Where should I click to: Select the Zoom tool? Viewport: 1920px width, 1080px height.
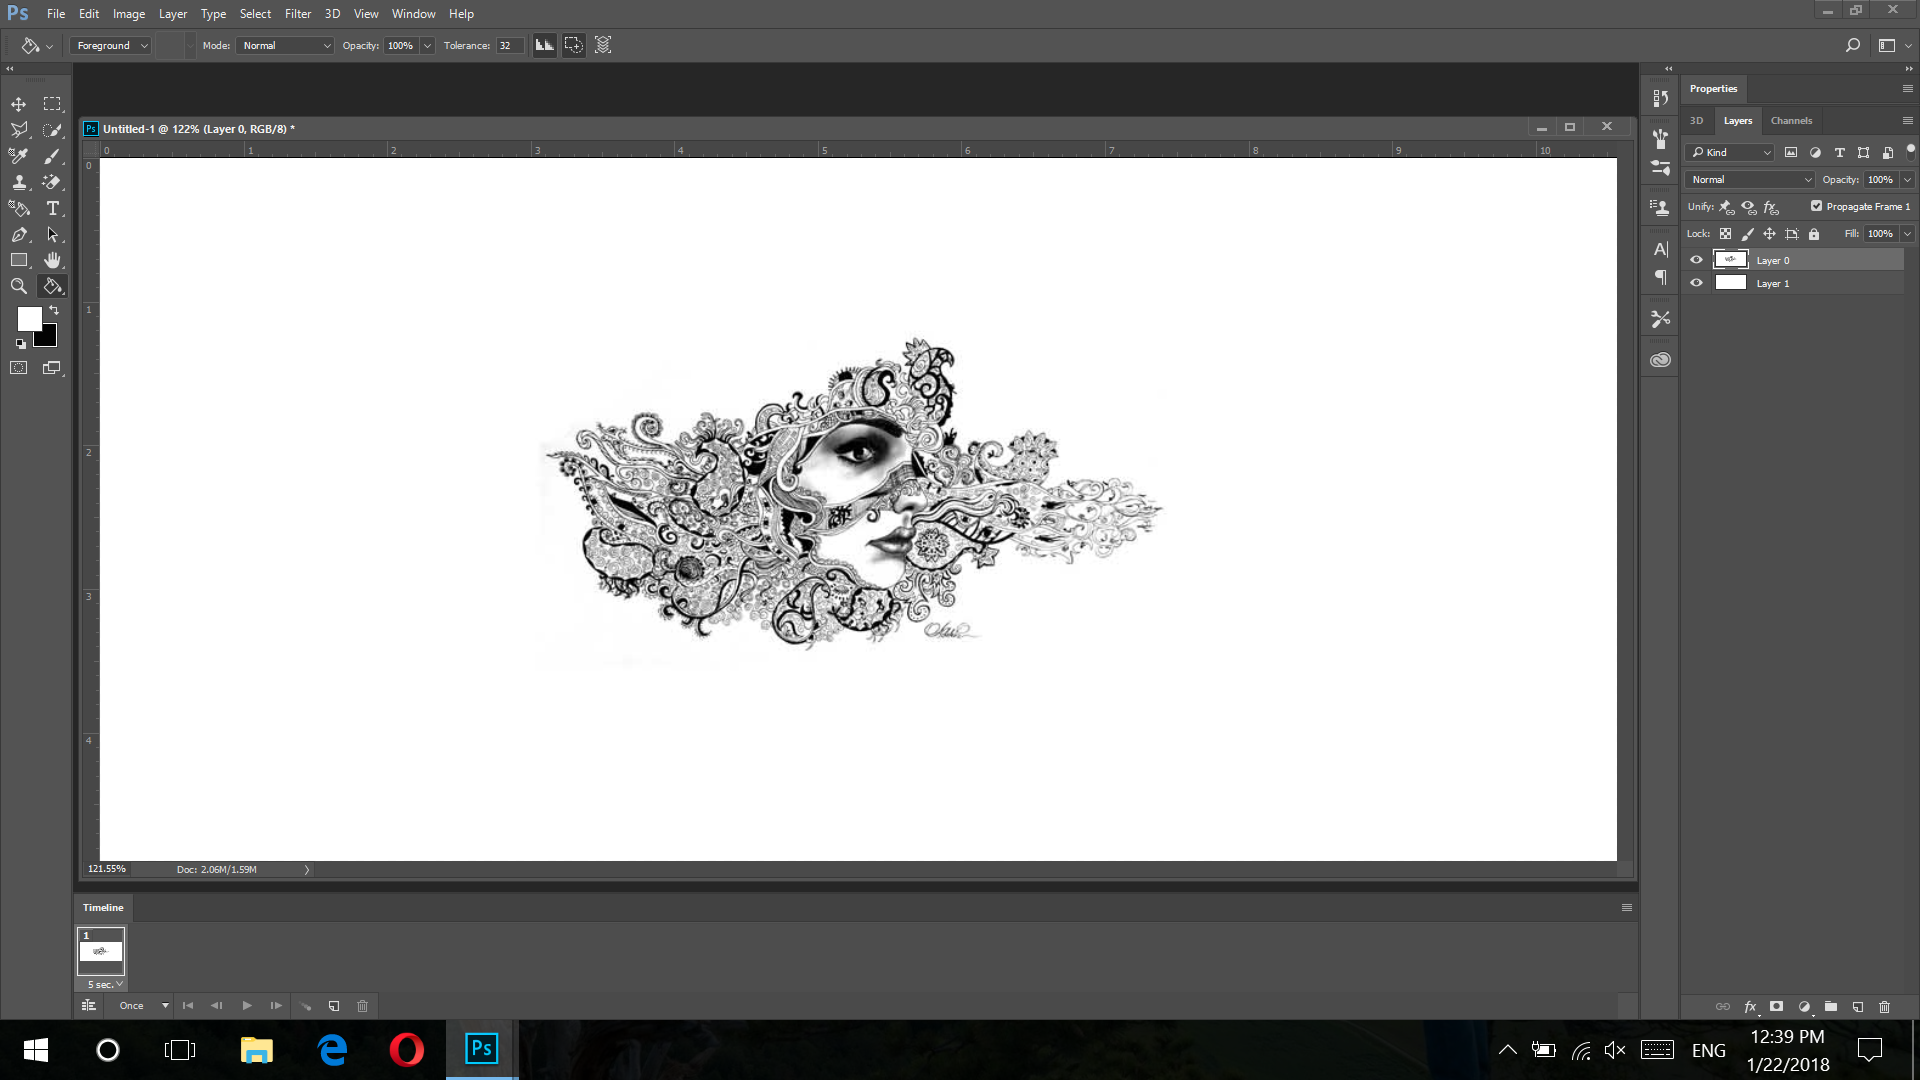pos(18,285)
